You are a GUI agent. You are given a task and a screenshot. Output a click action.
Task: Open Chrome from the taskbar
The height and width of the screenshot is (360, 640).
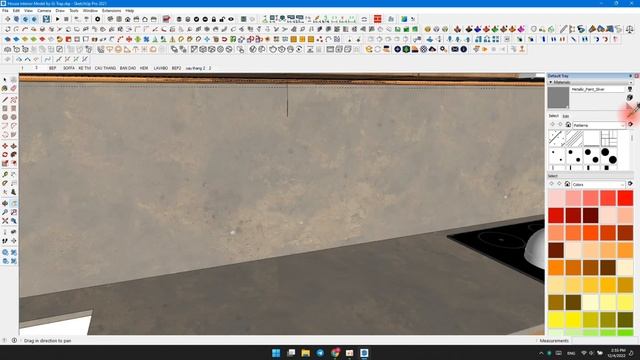coord(335,353)
